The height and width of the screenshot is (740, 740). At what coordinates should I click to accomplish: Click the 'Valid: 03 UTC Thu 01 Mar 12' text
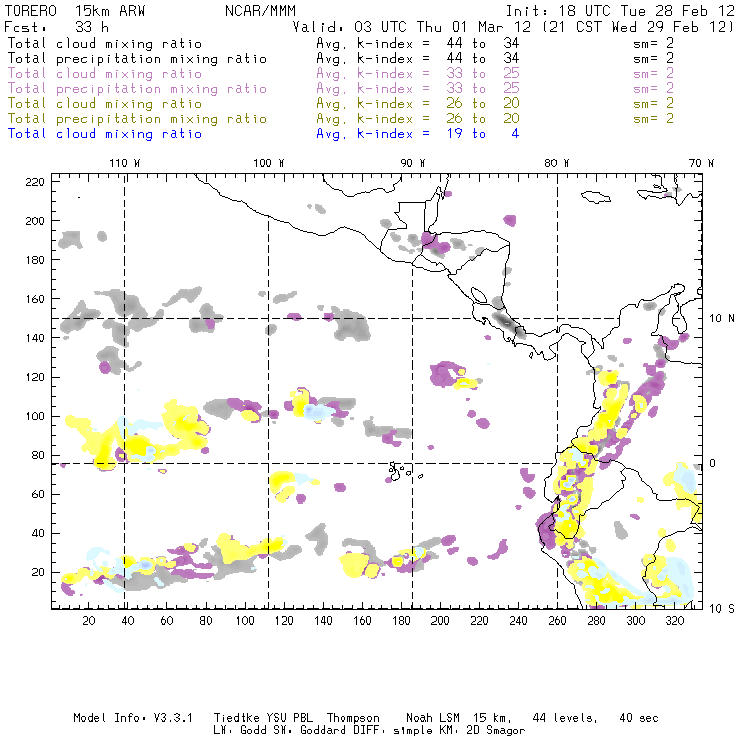(412, 27)
